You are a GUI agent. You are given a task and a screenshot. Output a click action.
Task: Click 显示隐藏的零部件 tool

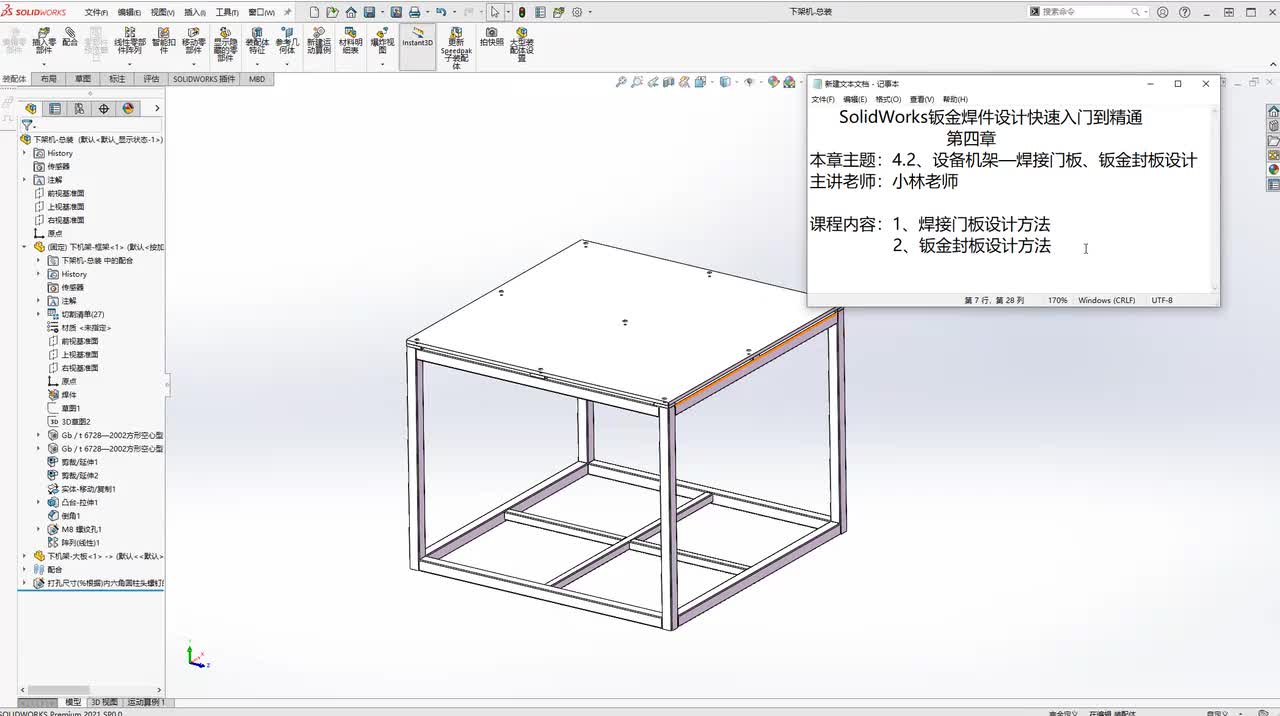coord(225,45)
